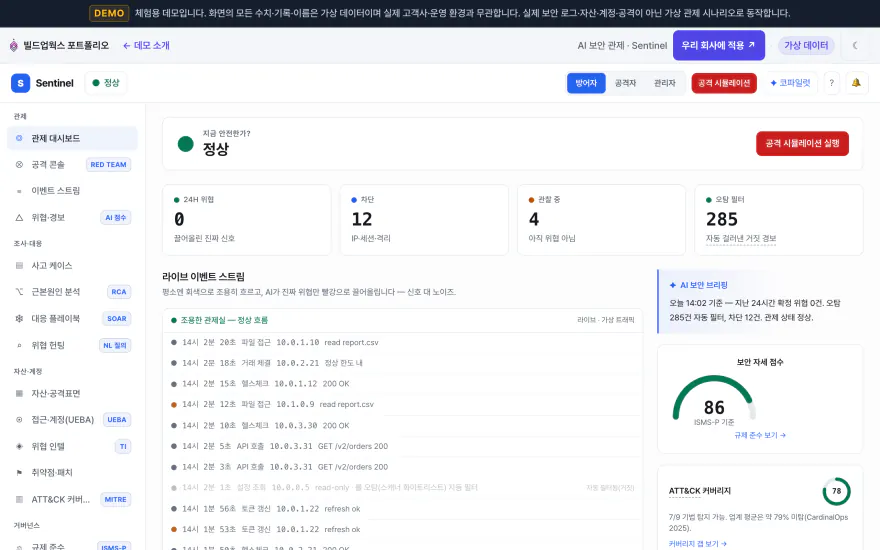The width and height of the screenshot is (880, 550).
Task: Click the ATT&CK 커버리지 sidebar icon
Action: 19,499
